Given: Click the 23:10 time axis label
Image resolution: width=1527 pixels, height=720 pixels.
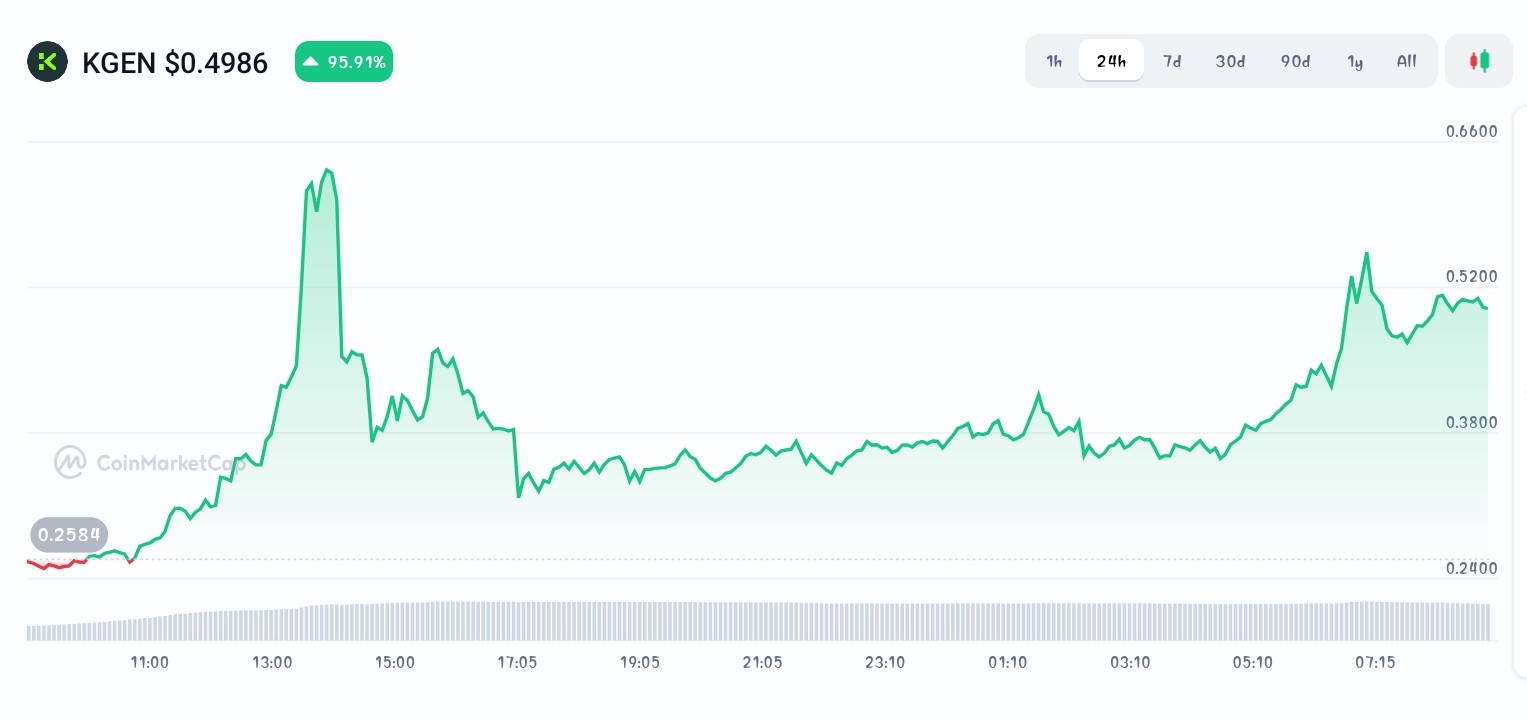Looking at the screenshot, I should click(885, 662).
